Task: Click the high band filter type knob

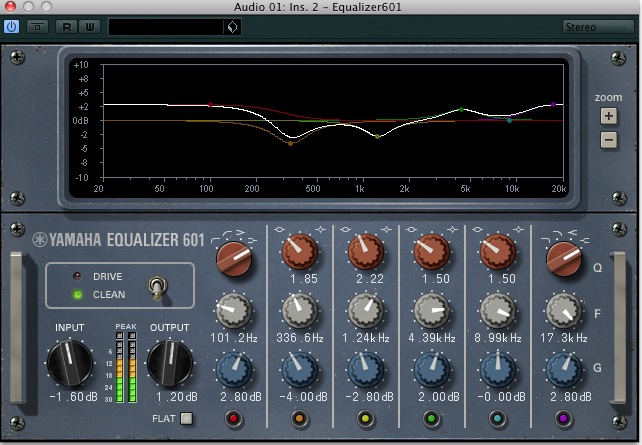Action: click(x=564, y=259)
